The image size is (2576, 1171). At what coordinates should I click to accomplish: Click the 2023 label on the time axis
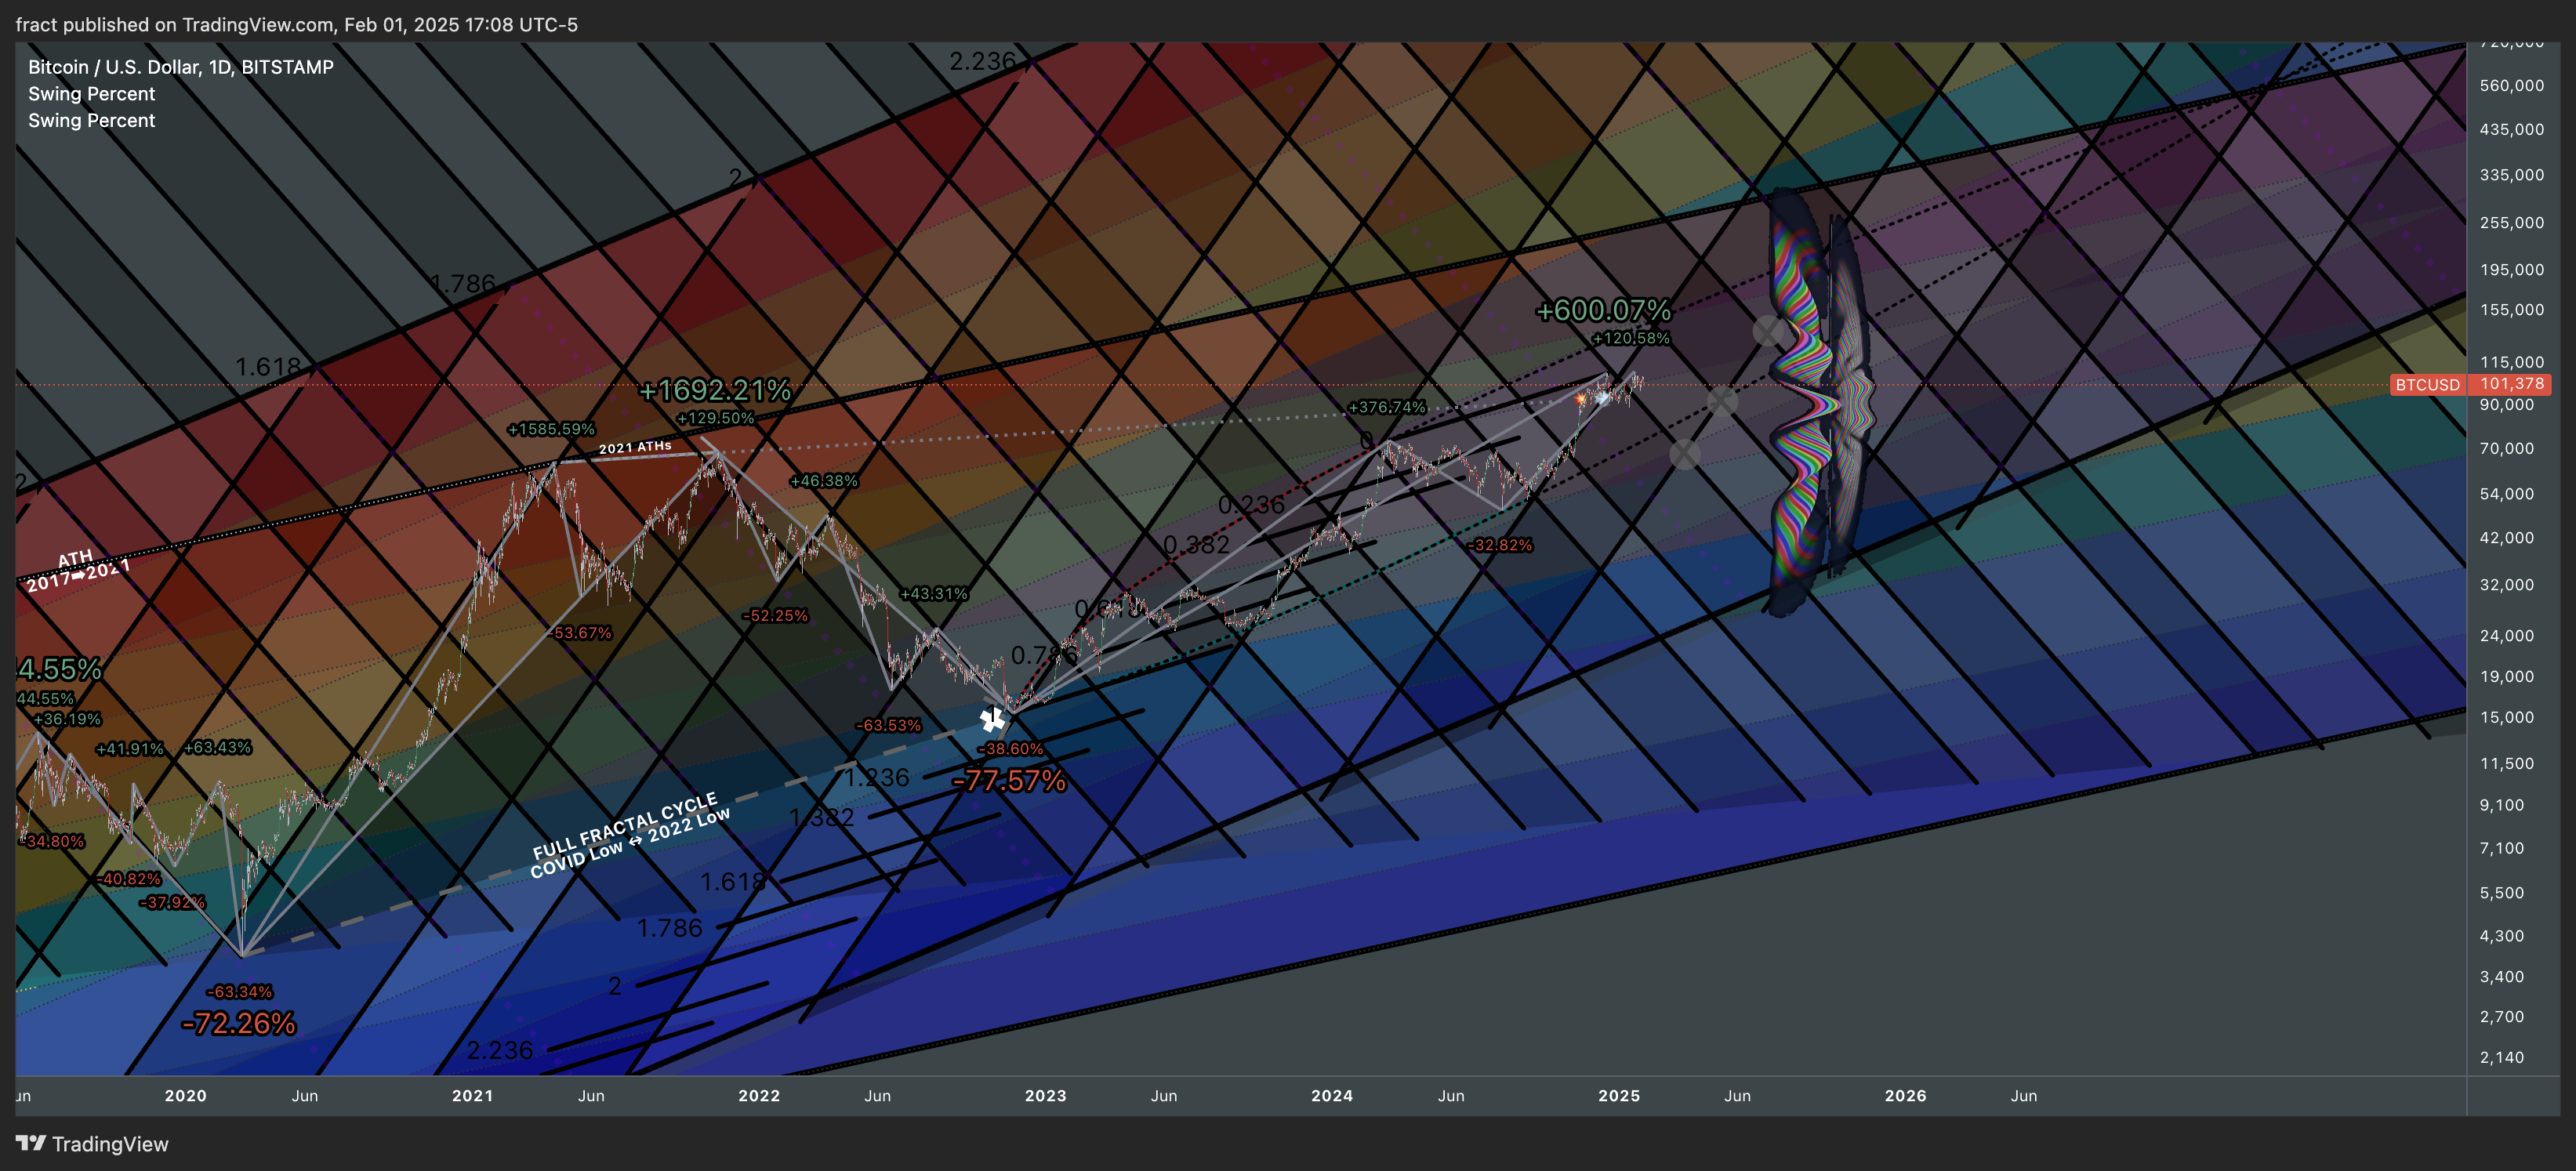(x=1045, y=1096)
